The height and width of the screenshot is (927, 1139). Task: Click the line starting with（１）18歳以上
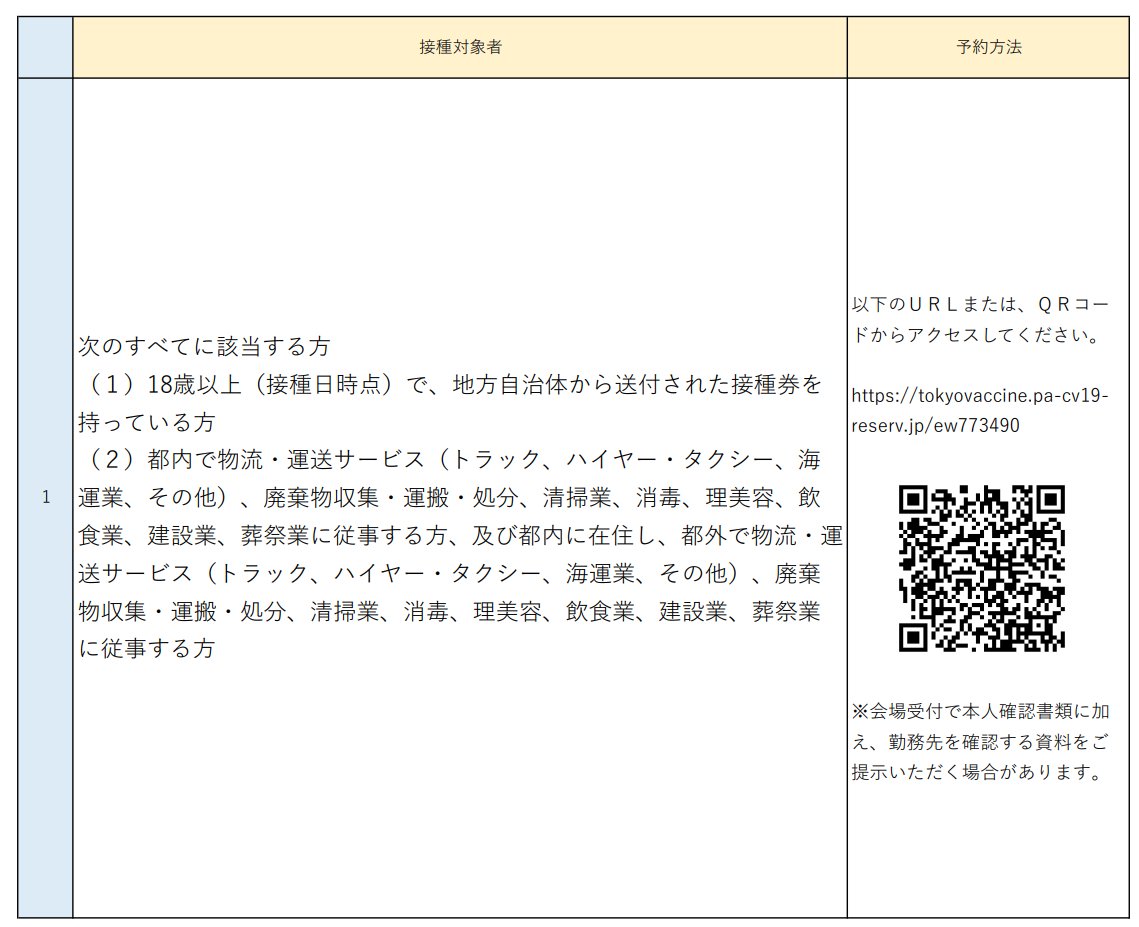450,384
